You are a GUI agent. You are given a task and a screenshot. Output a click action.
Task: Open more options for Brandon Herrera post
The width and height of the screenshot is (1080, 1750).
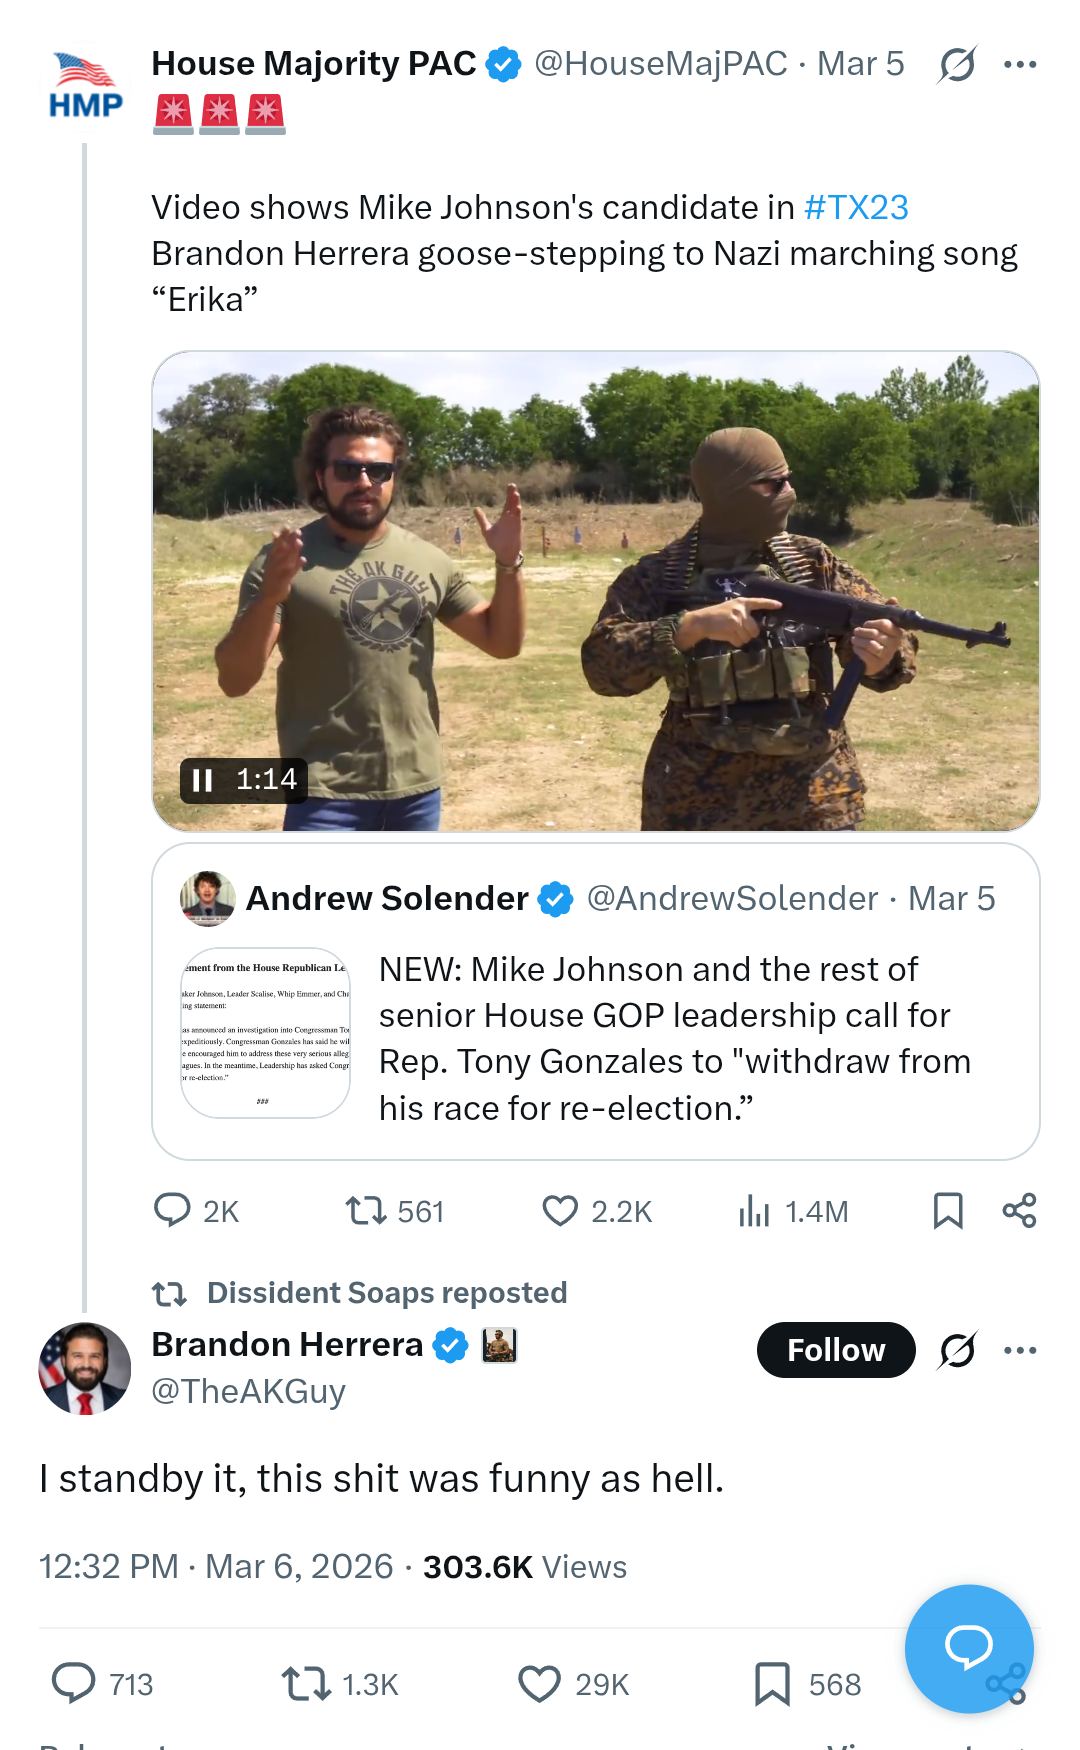click(x=1020, y=1350)
